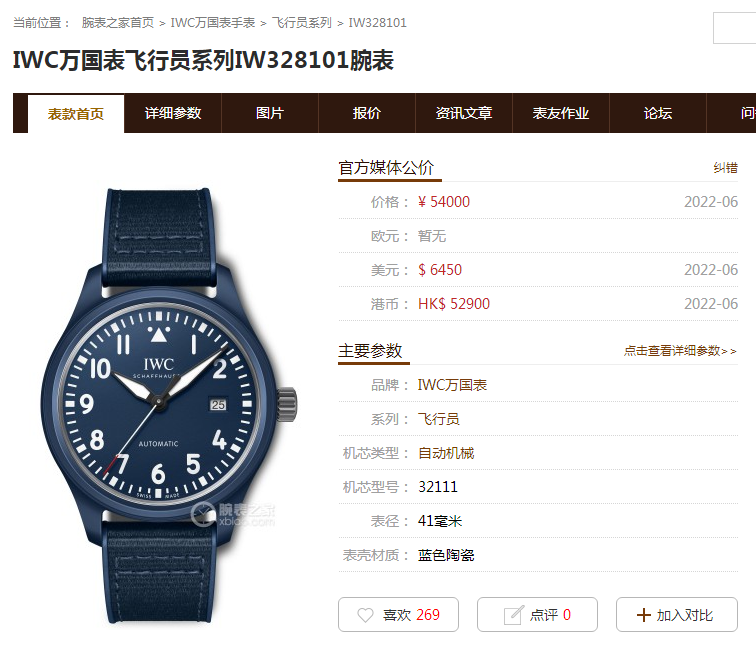This screenshot has width=756, height=653.
Task: Click the search input field at top right
Action: click(734, 28)
